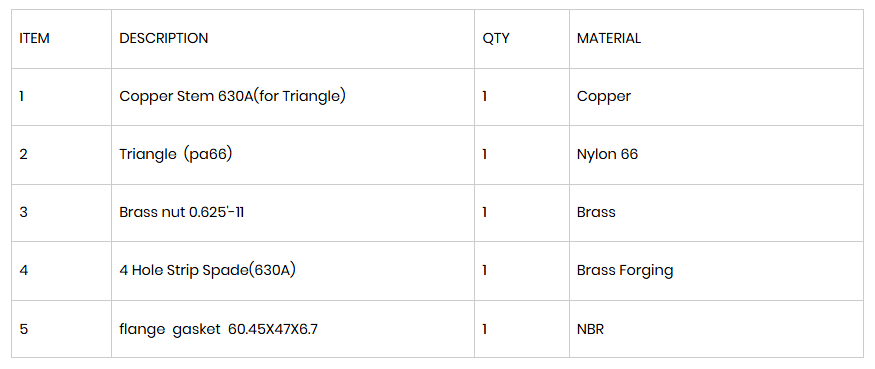875x369 pixels.
Task: Select the 4 Hole Strip Spade(630A) cell
Action: pos(293,271)
